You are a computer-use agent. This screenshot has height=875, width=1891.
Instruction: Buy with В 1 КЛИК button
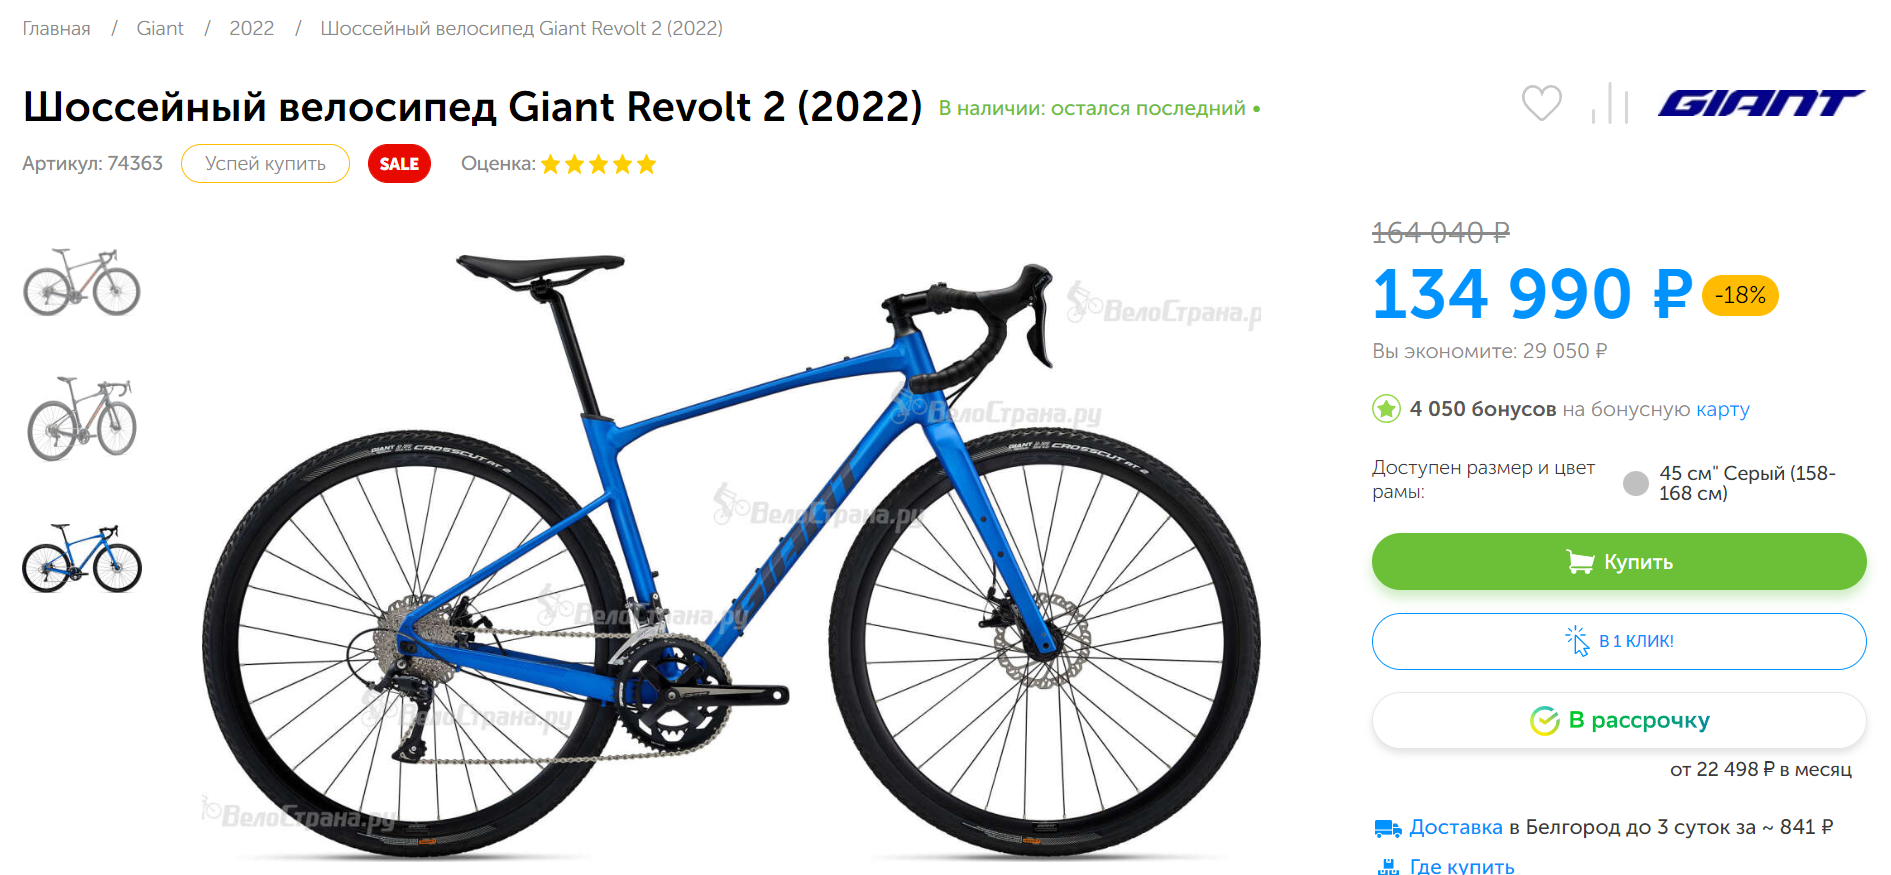coord(1619,641)
